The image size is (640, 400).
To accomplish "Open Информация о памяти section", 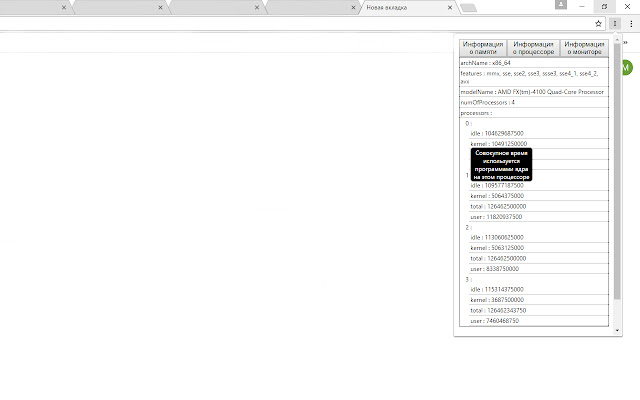I will (x=483, y=48).
